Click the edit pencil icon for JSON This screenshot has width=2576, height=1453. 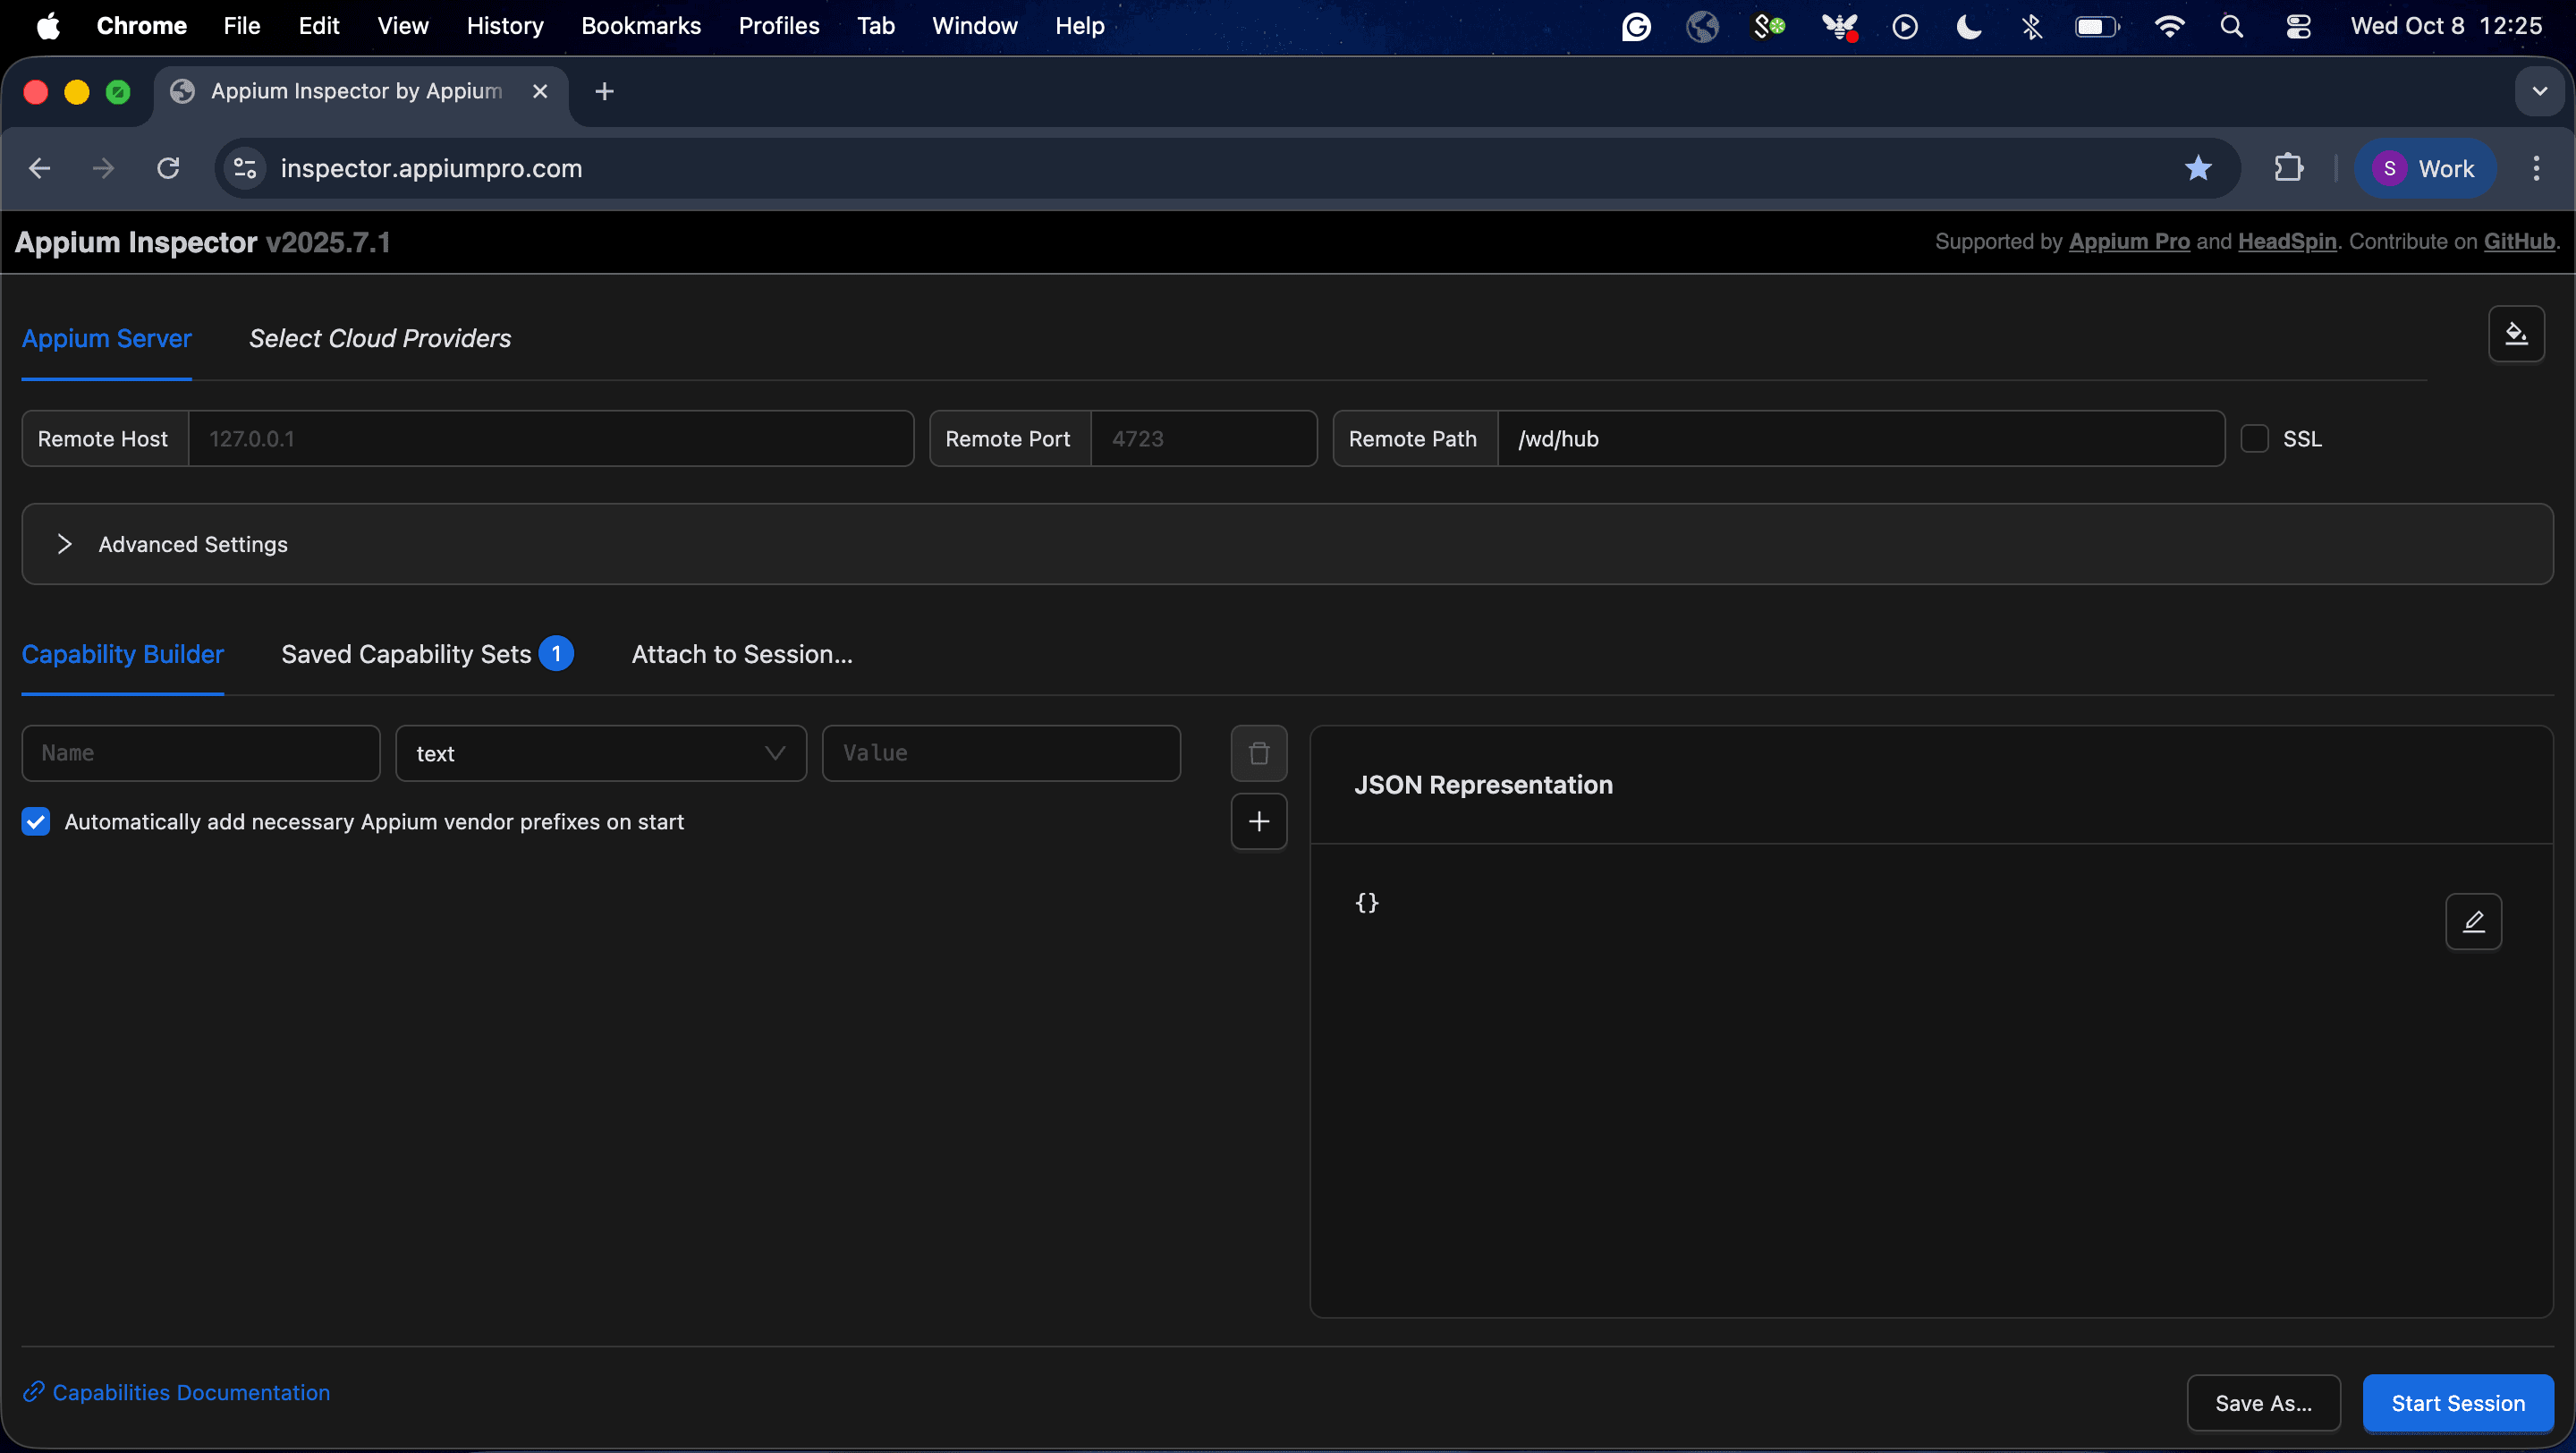(x=2473, y=921)
